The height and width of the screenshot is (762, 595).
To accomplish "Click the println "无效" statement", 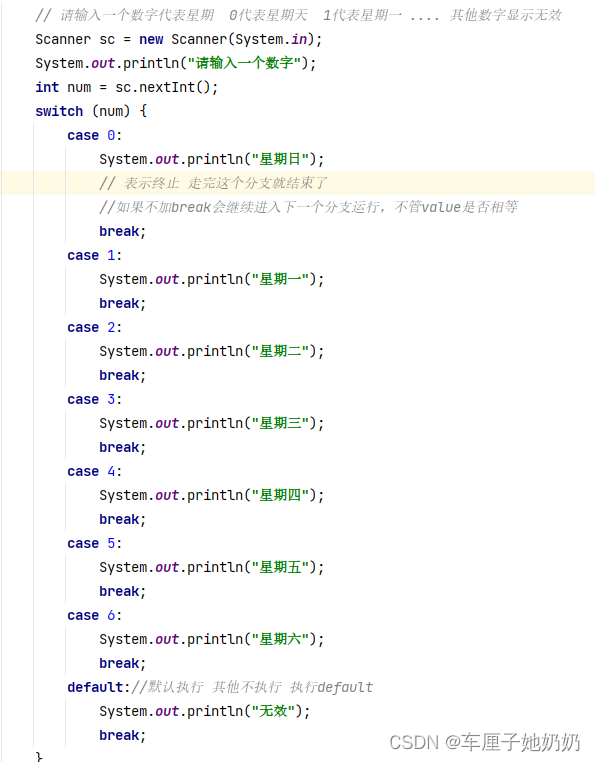I will 205,711.
